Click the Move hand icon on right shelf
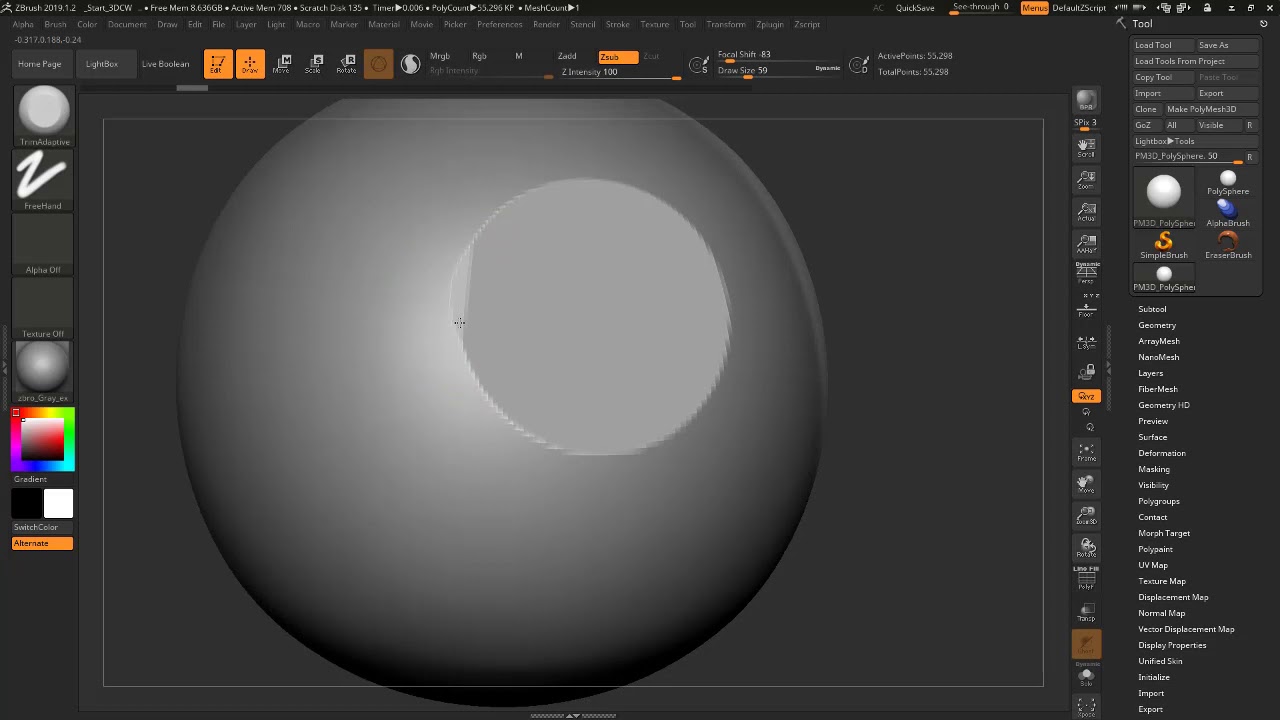The width and height of the screenshot is (1280, 720). (1086, 484)
